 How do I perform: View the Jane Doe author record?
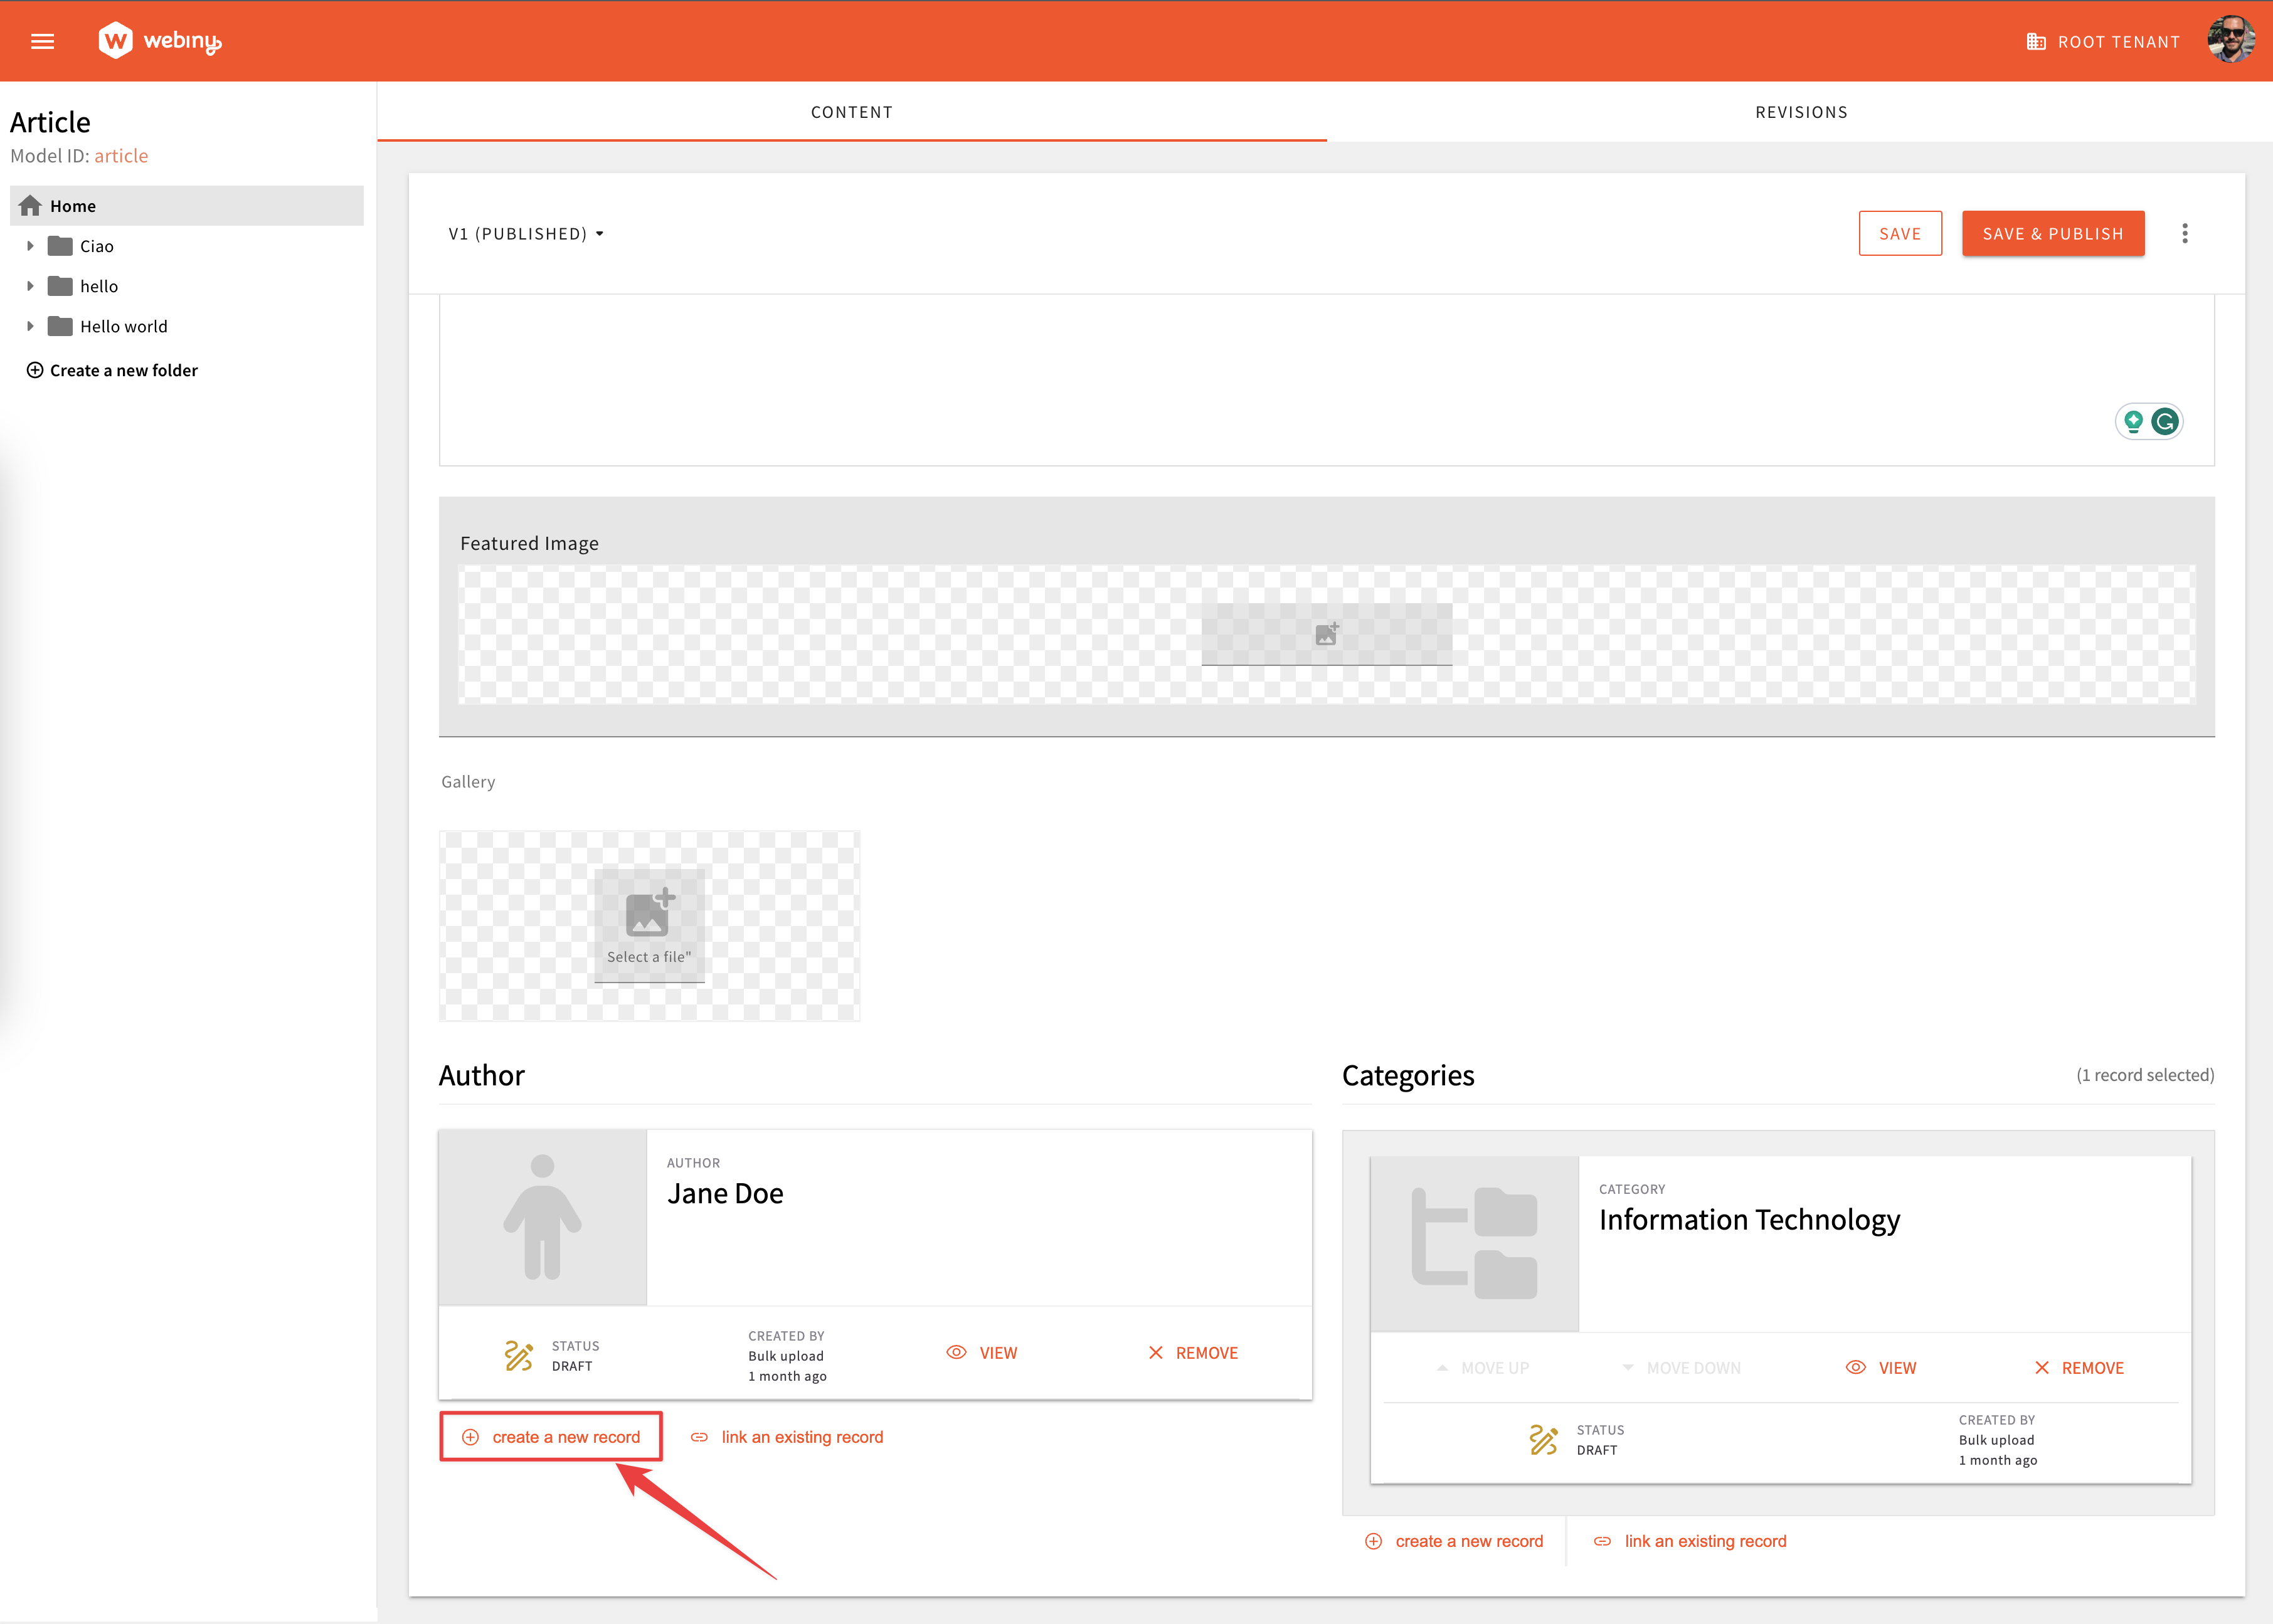coord(982,1352)
